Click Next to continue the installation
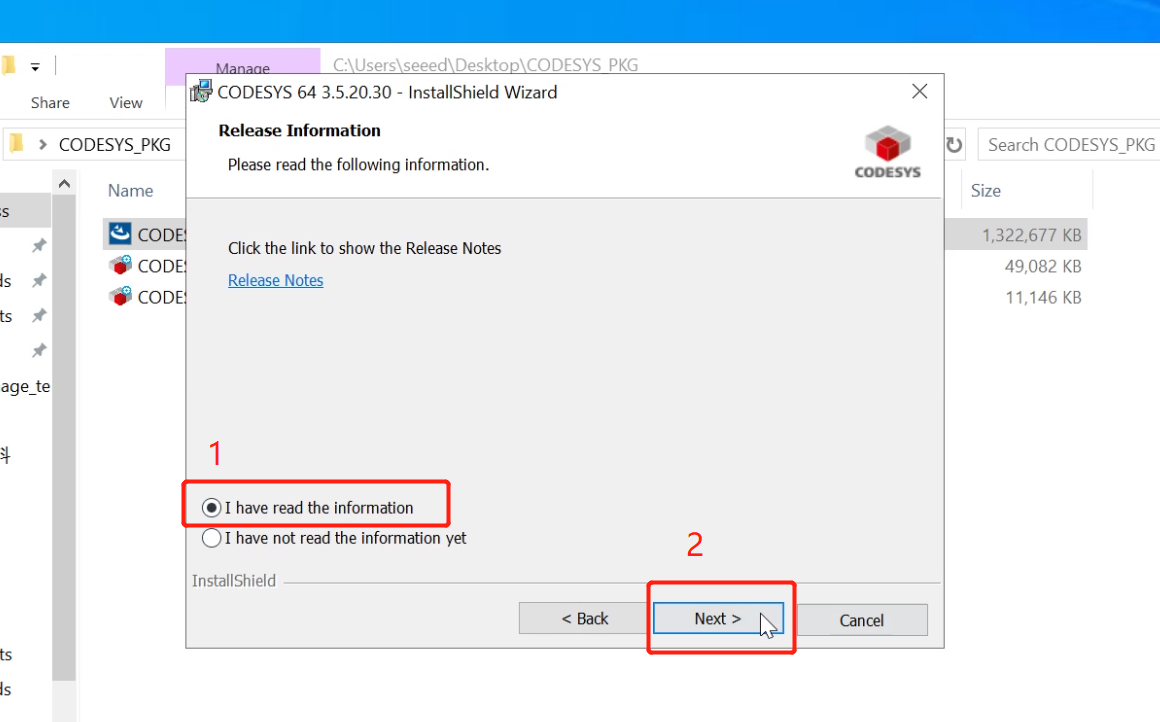 pyautogui.click(x=718, y=618)
